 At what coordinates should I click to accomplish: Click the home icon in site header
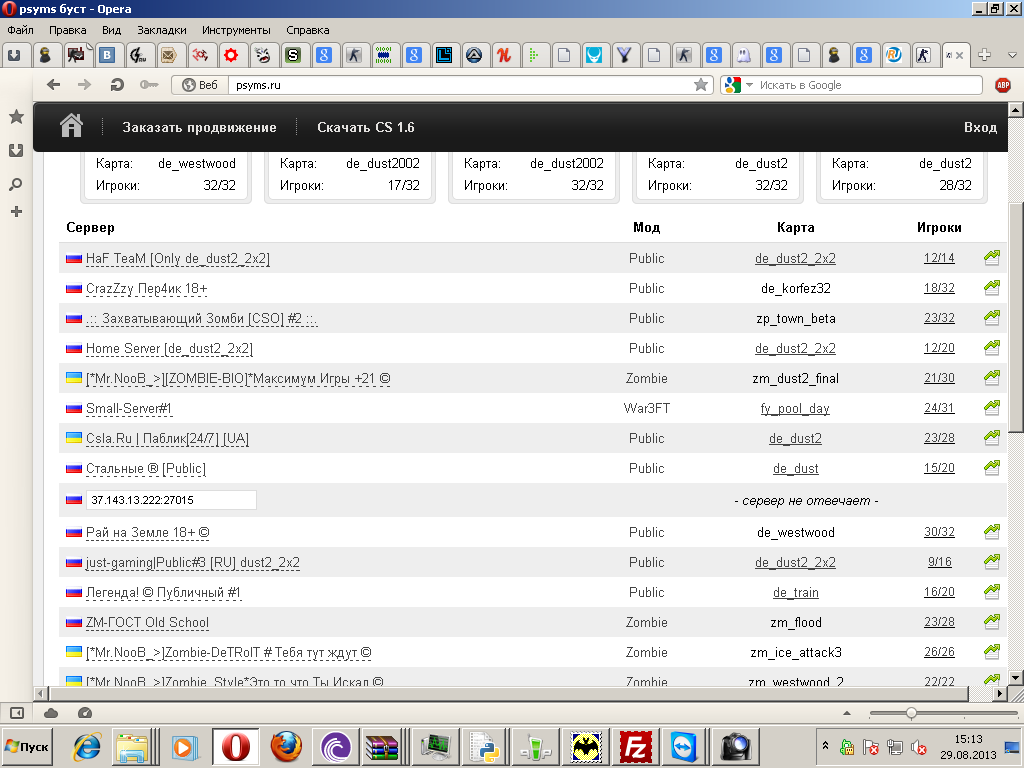tap(71, 125)
